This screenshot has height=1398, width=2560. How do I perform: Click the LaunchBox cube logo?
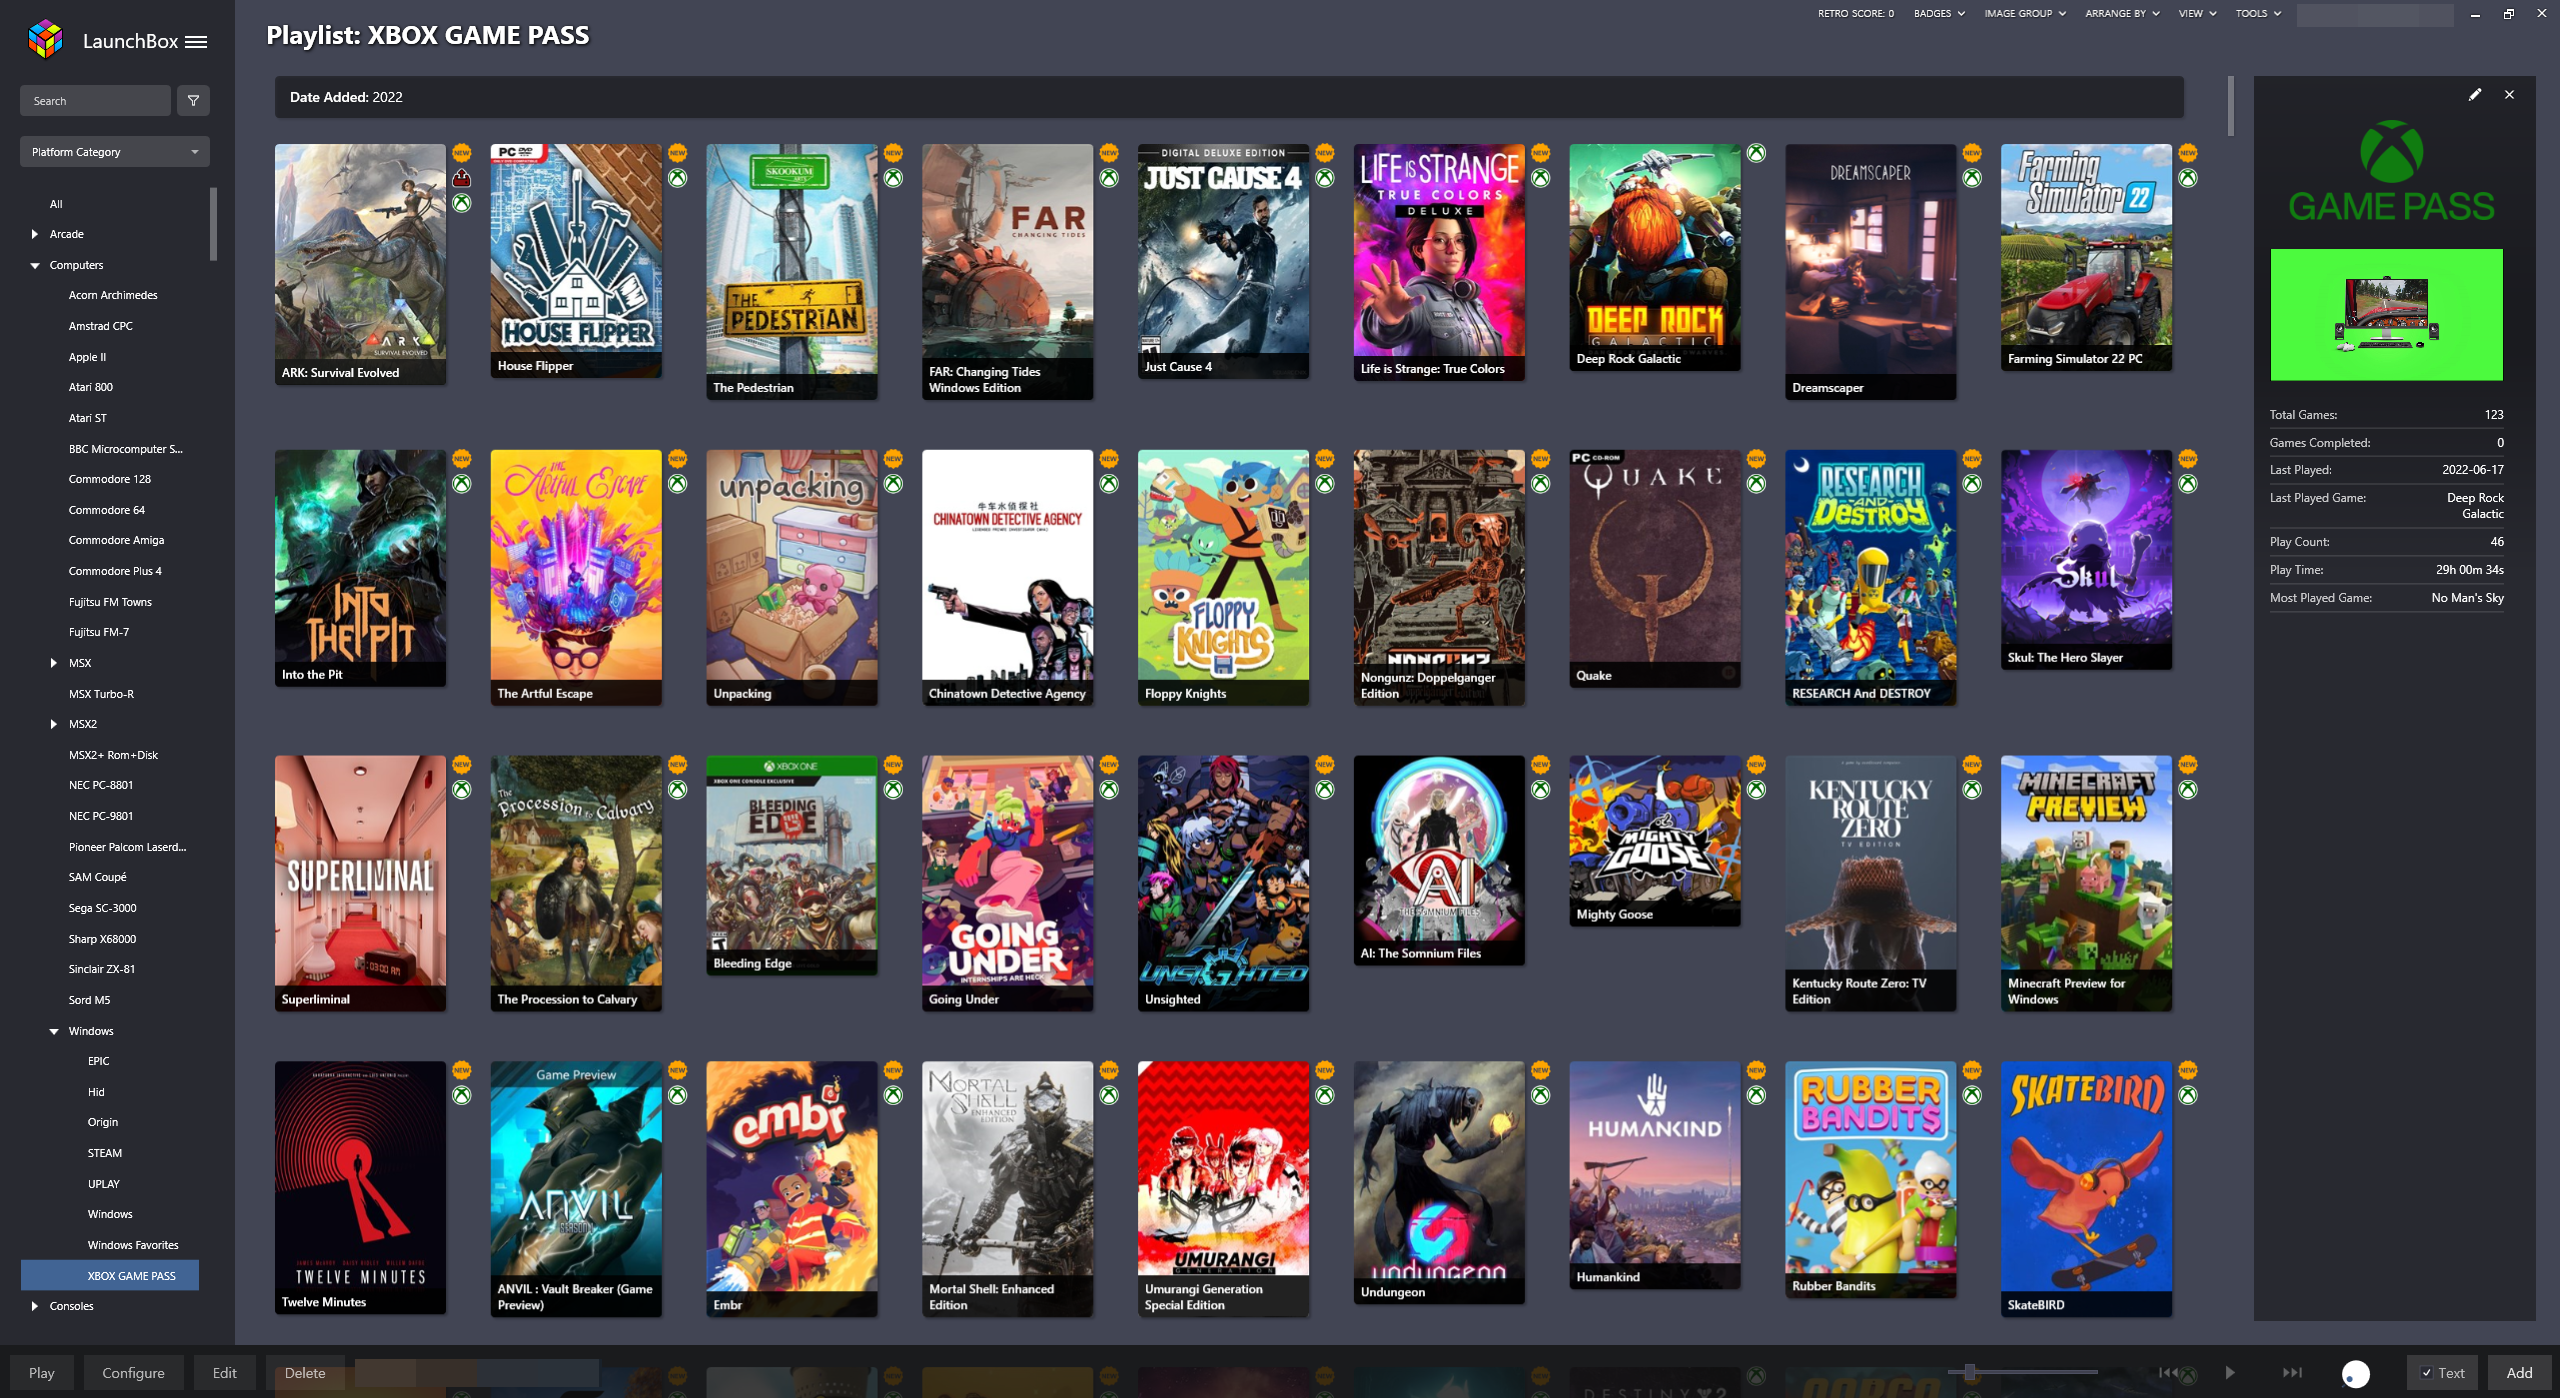pos(45,40)
